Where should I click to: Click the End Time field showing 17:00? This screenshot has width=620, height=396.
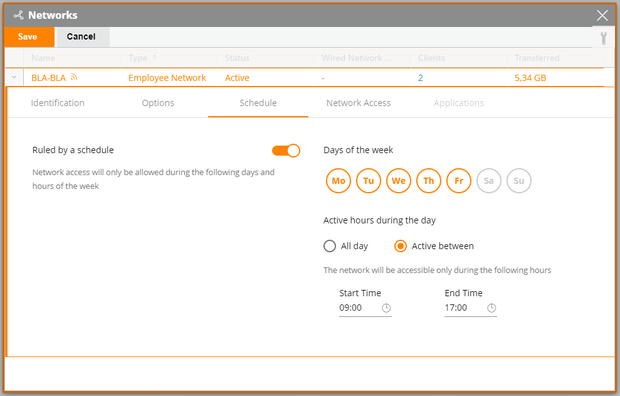[x=470, y=308]
